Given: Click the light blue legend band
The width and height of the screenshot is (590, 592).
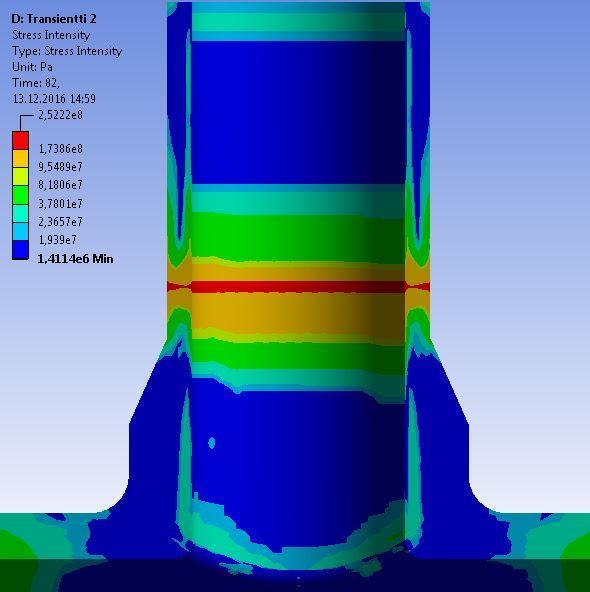Looking at the screenshot, I should (x=20, y=231).
